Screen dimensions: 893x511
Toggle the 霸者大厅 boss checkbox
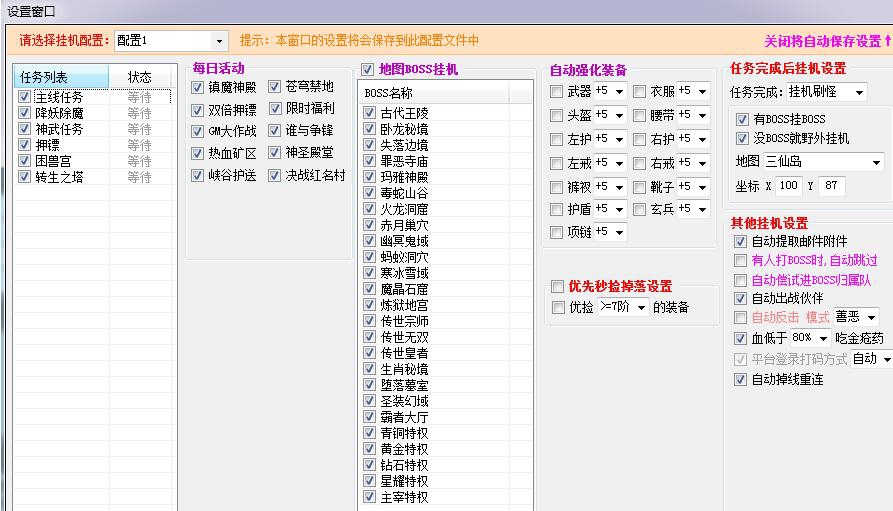(369, 416)
